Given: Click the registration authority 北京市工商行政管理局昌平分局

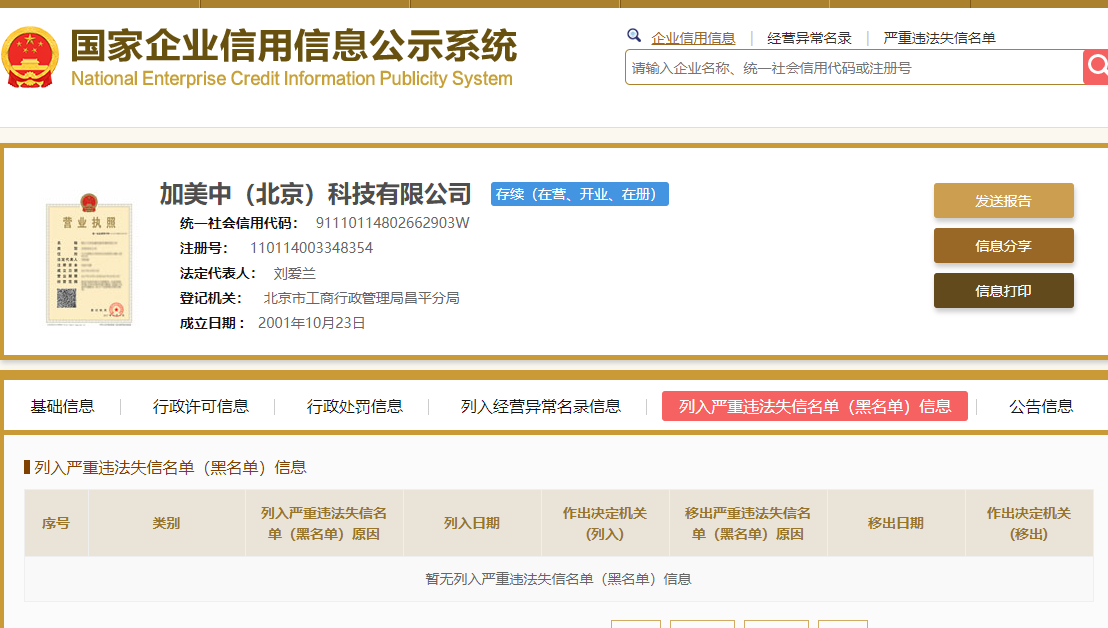Looking at the screenshot, I should pyautogui.click(x=361, y=298).
